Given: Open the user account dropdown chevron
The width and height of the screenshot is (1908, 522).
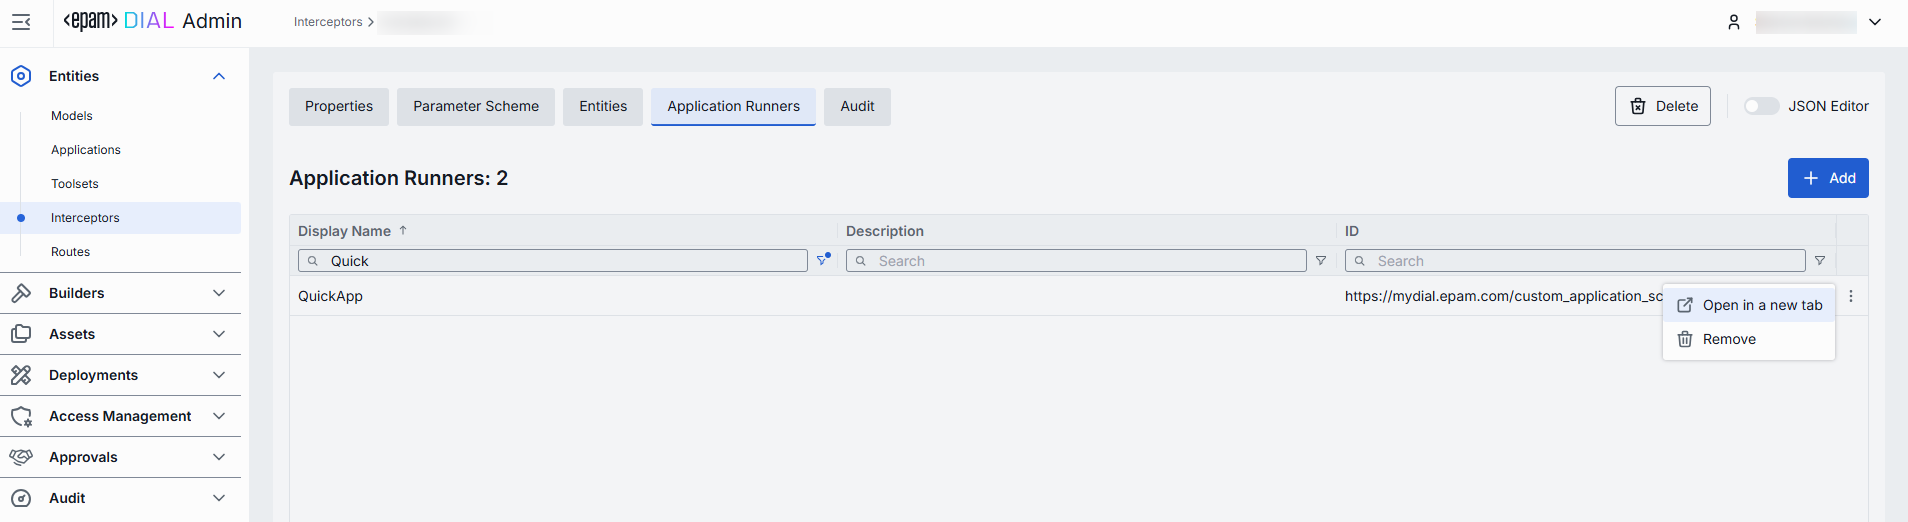Looking at the screenshot, I should [x=1875, y=22].
